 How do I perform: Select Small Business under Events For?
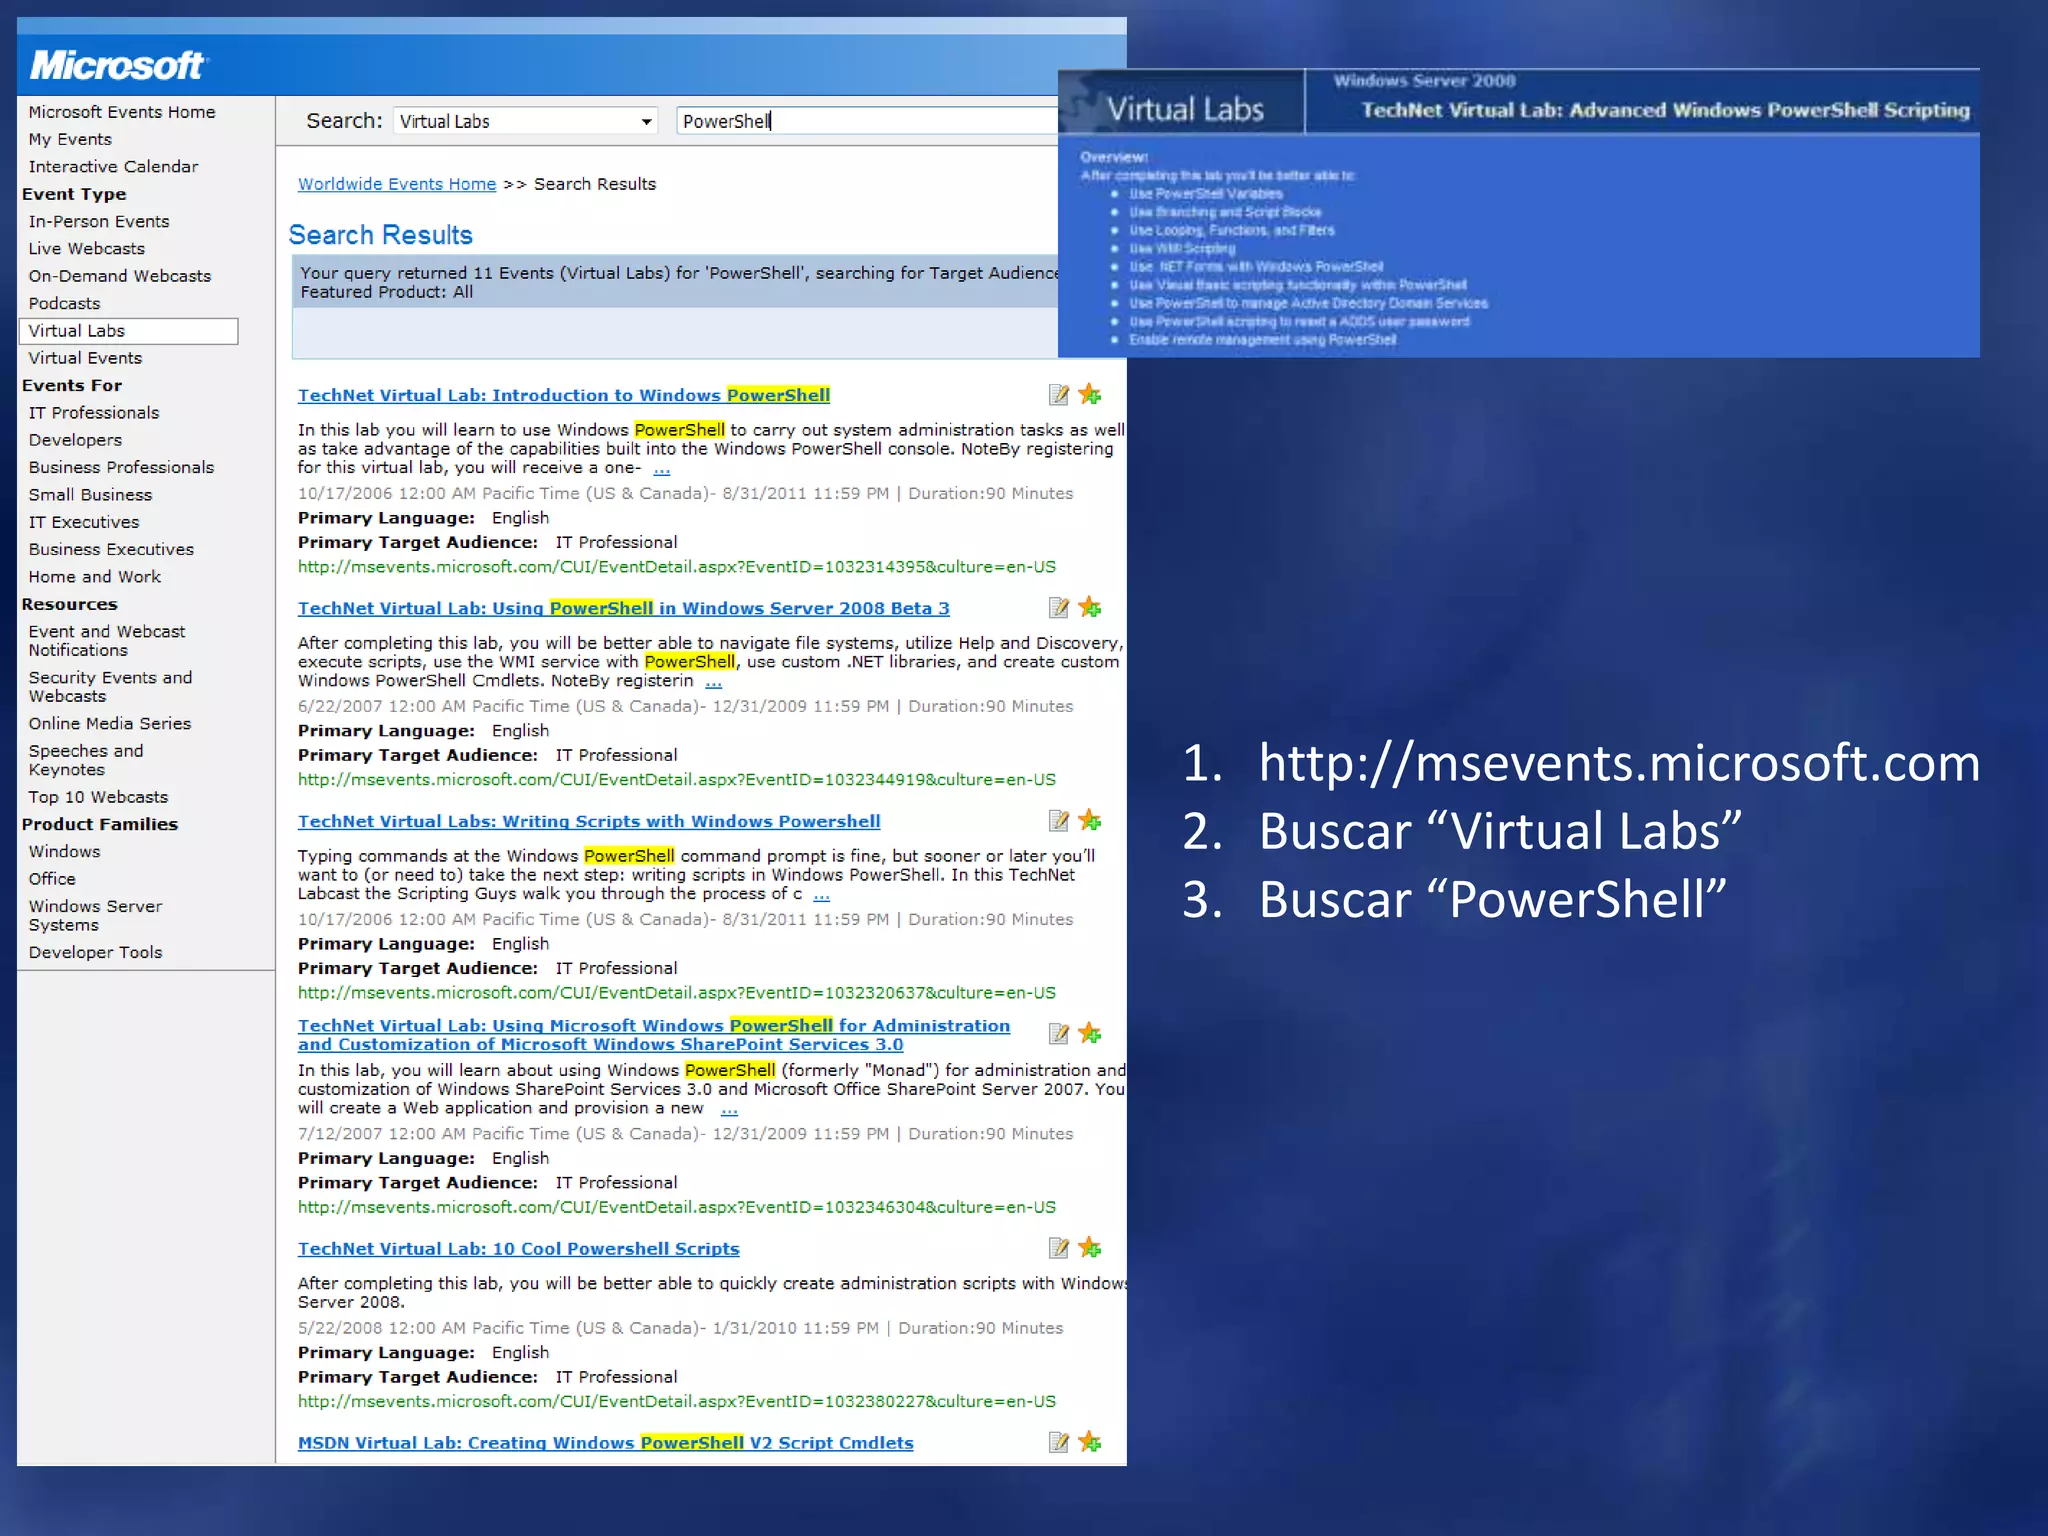pyautogui.click(x=90, y=494)
